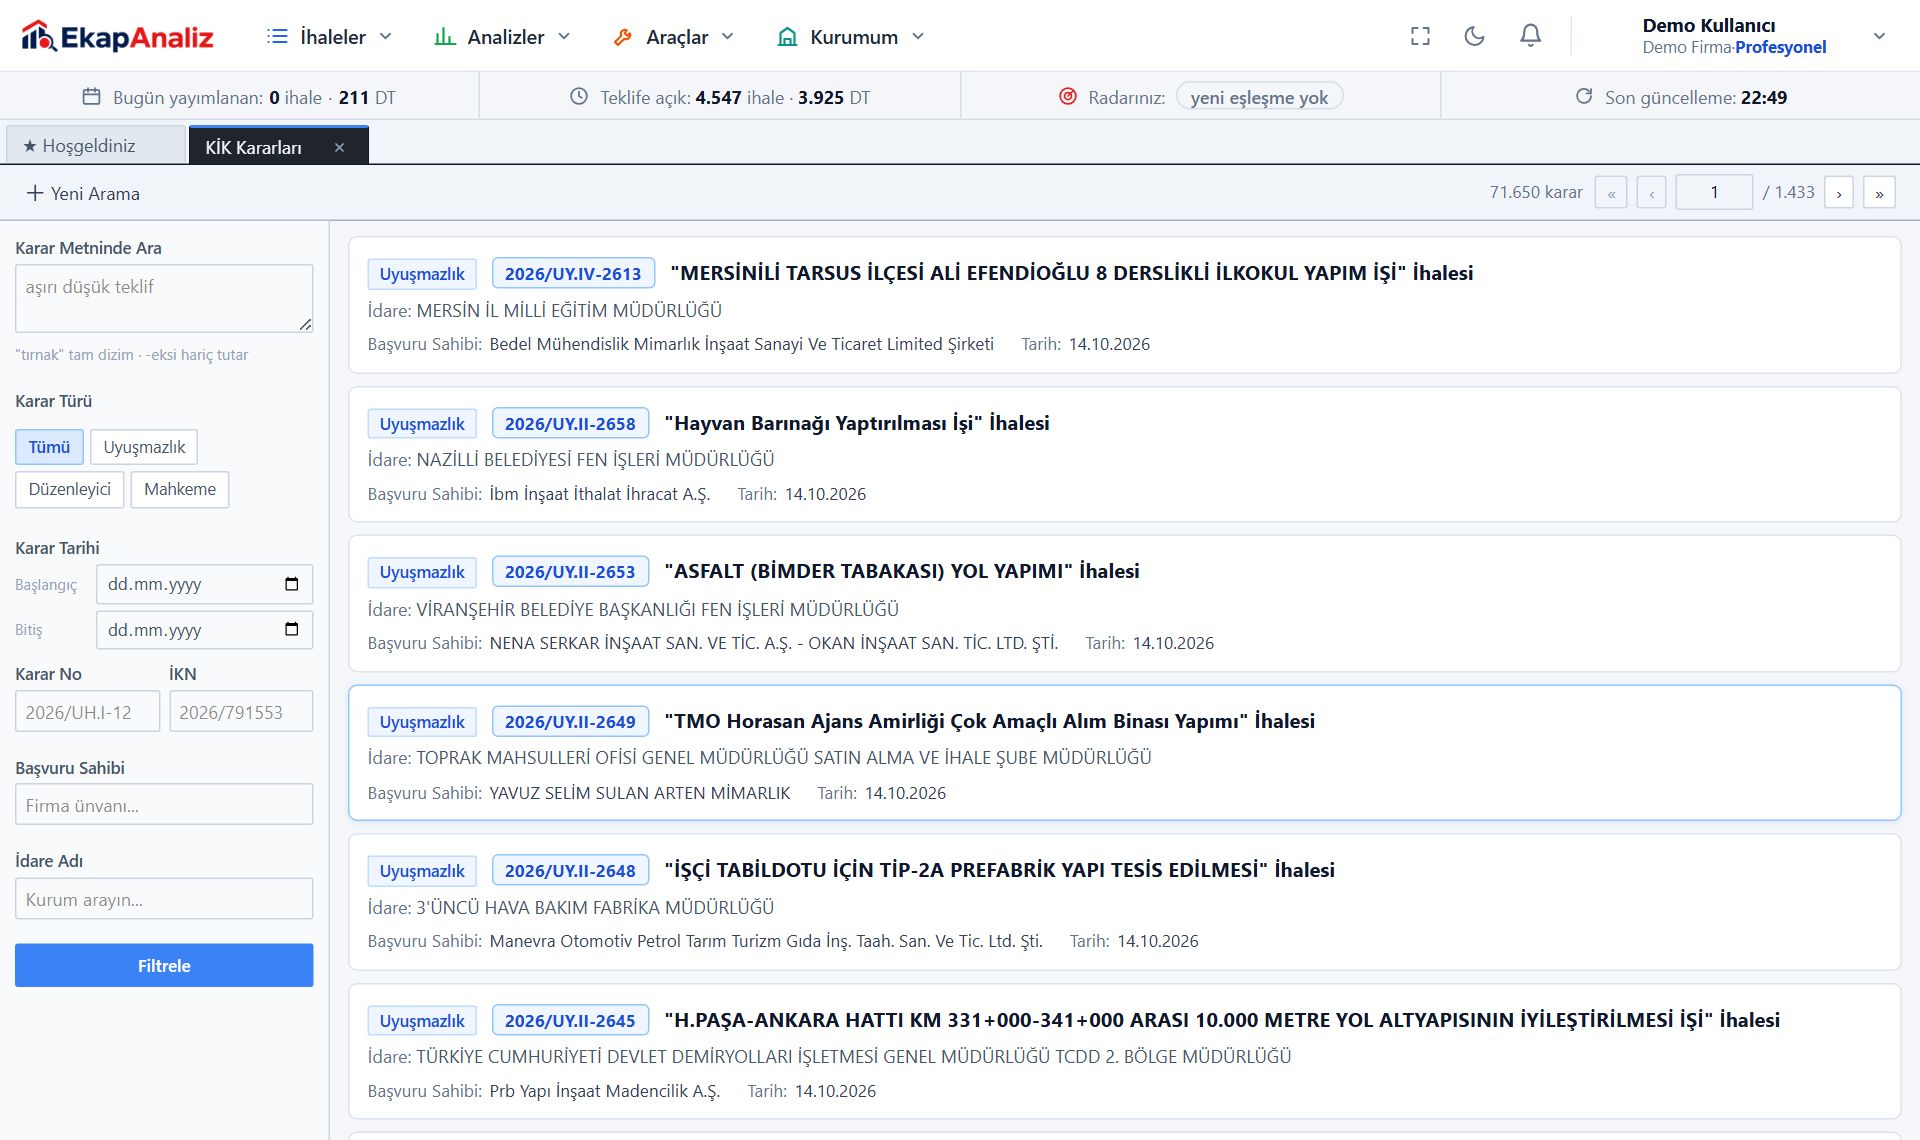
Task: Click the Kurumum building icon
Action: click(788, 37)
